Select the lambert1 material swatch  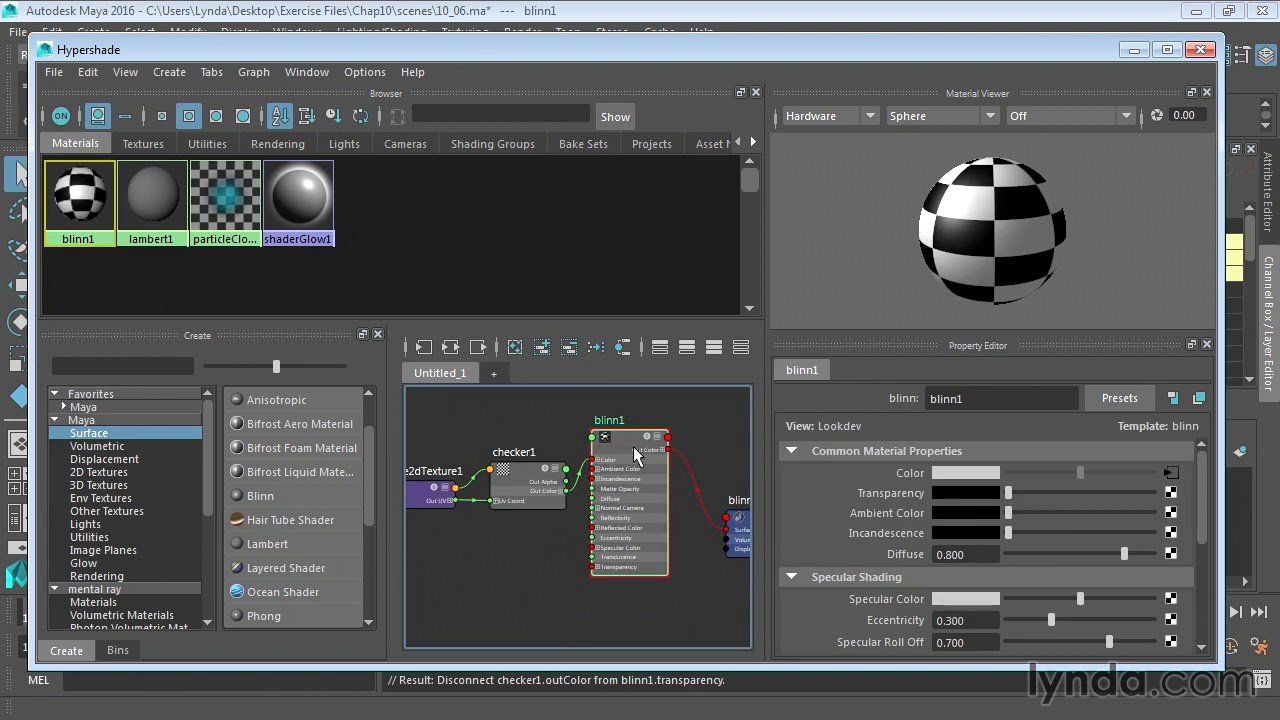(x=152, y=203)
